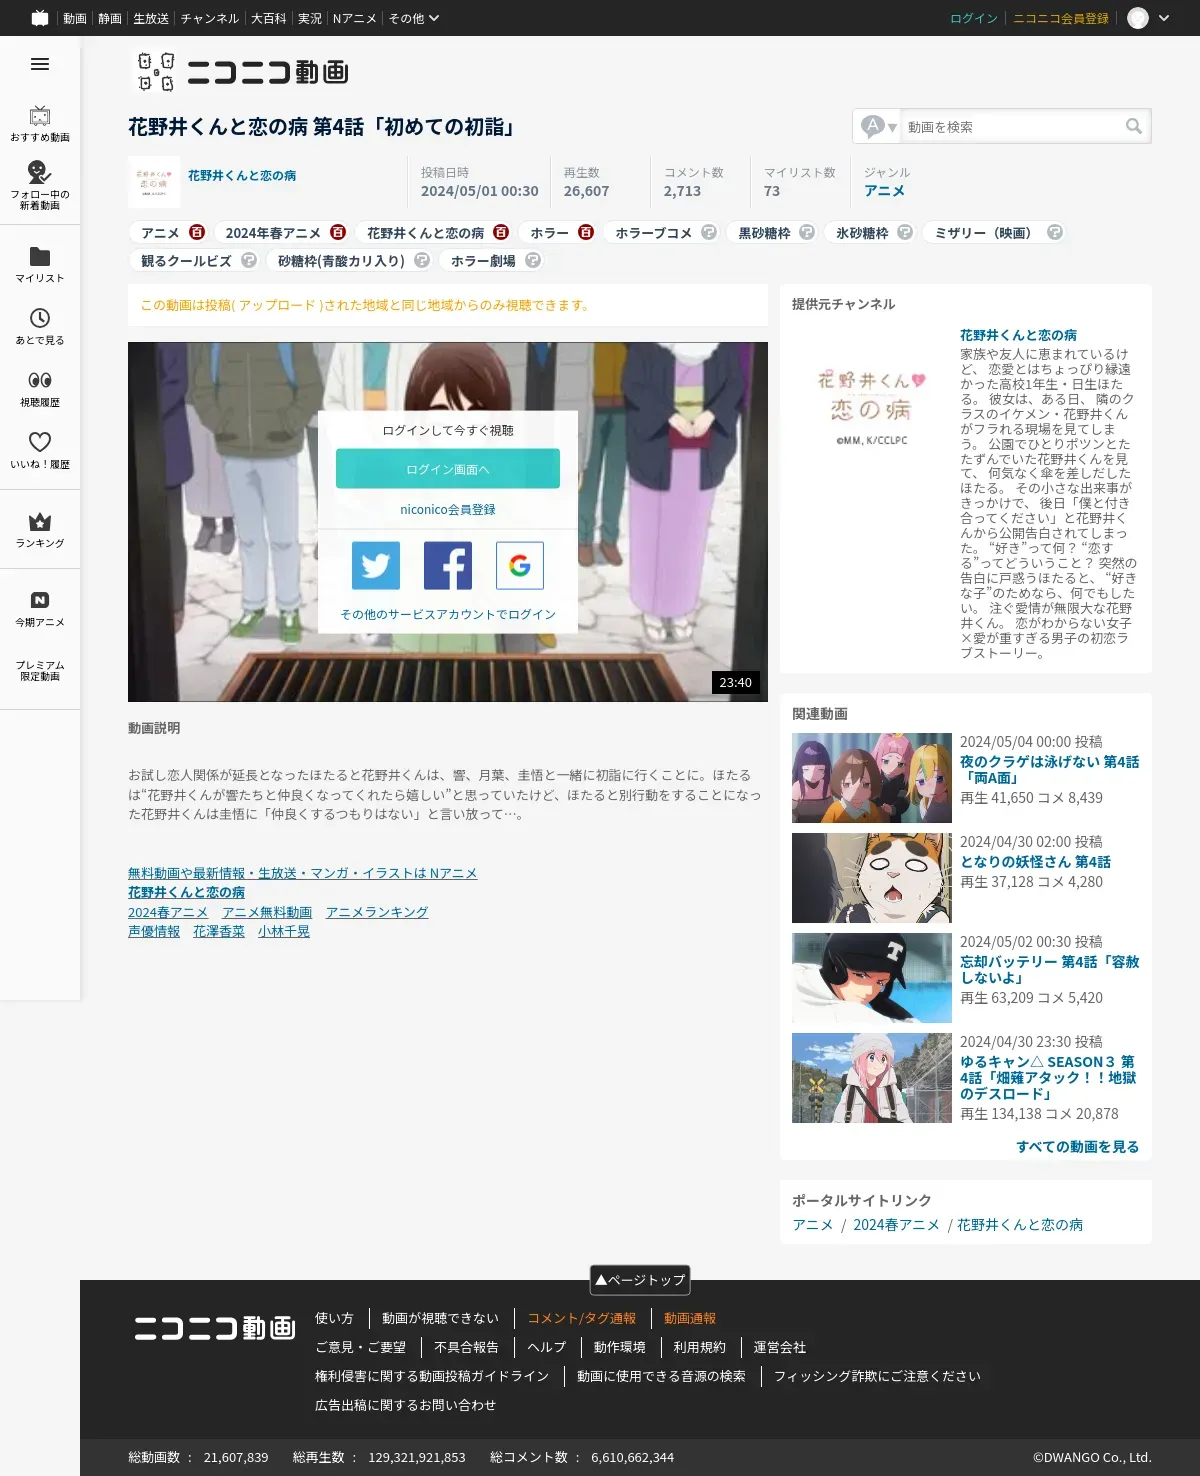This screenshot has height=1476, width=1200.
Task: Expand the その他 dropdown in the top bar
Action: (414, 18)
